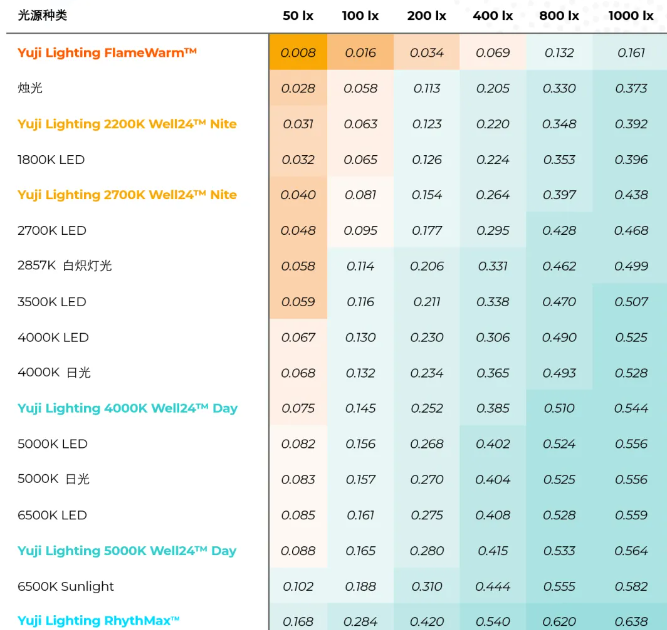This screenshot has width=667, height=630.
Task: Click Yuji Lighting 5000K Well24™ Day label
Action: pos(127,551)
